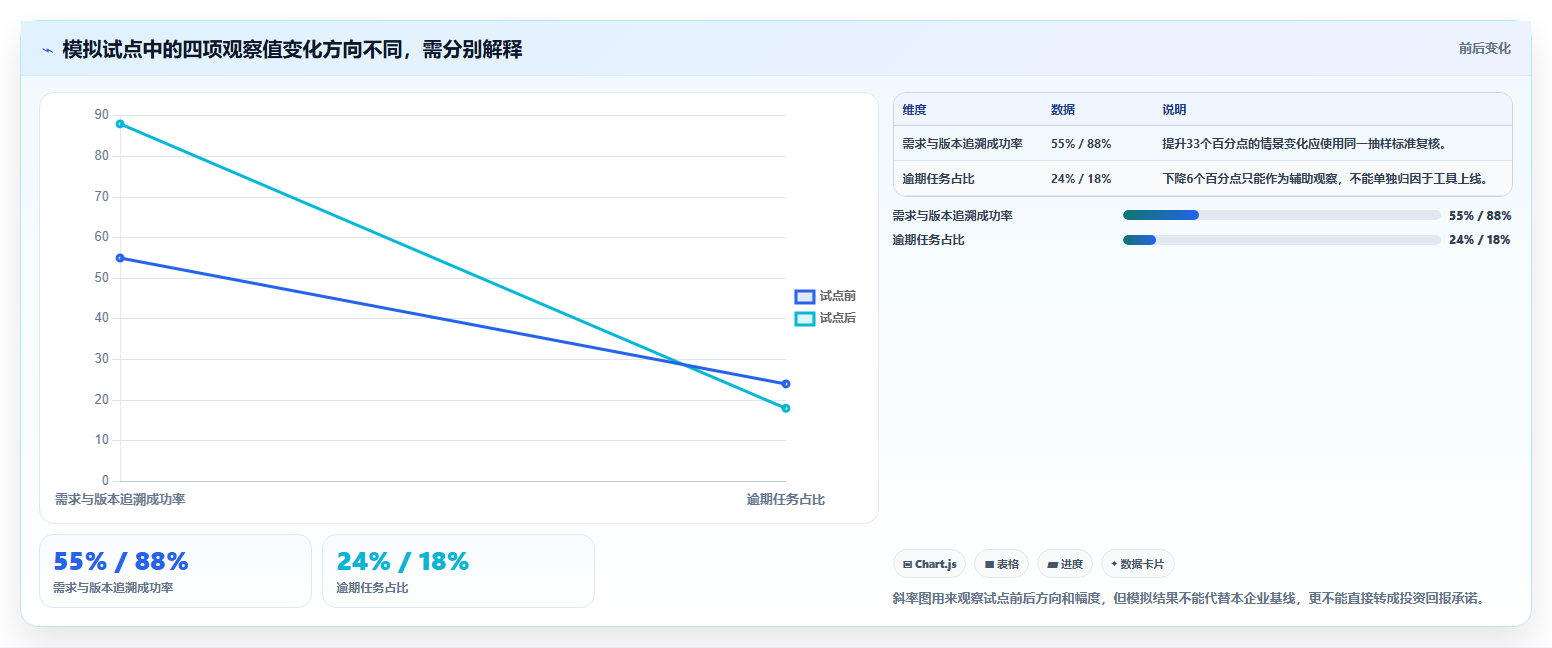Image resolution: width=1552 pixels, height=648 pixels.
Task: Select the 数据卡片 chip
Action: point(1138,564)
